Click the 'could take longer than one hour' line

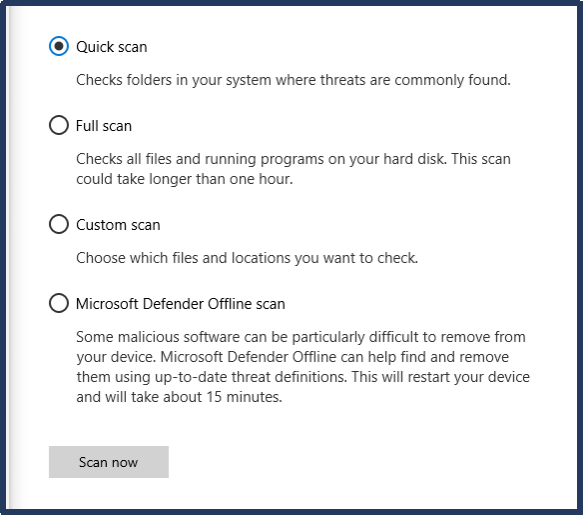(x=184, y=179)
